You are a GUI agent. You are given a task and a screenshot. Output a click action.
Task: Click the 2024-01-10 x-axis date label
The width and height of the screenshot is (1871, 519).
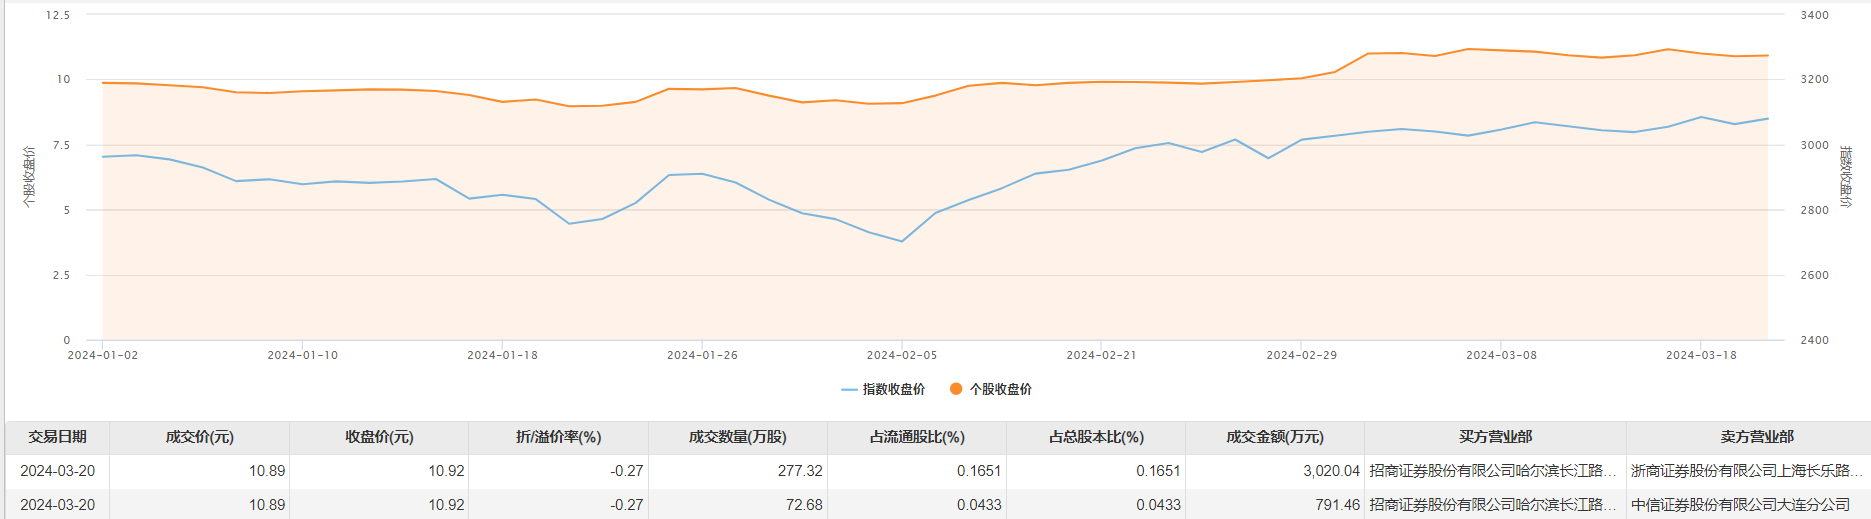[x=303, y=355]
